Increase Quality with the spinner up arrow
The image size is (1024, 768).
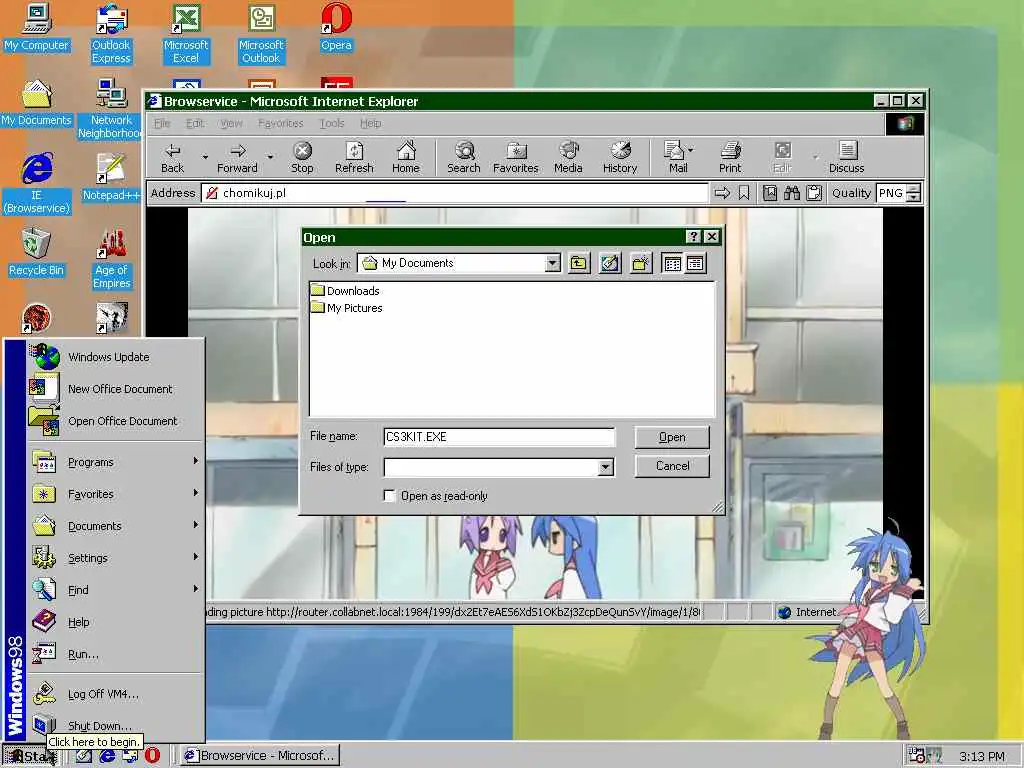tap(914, 189)
